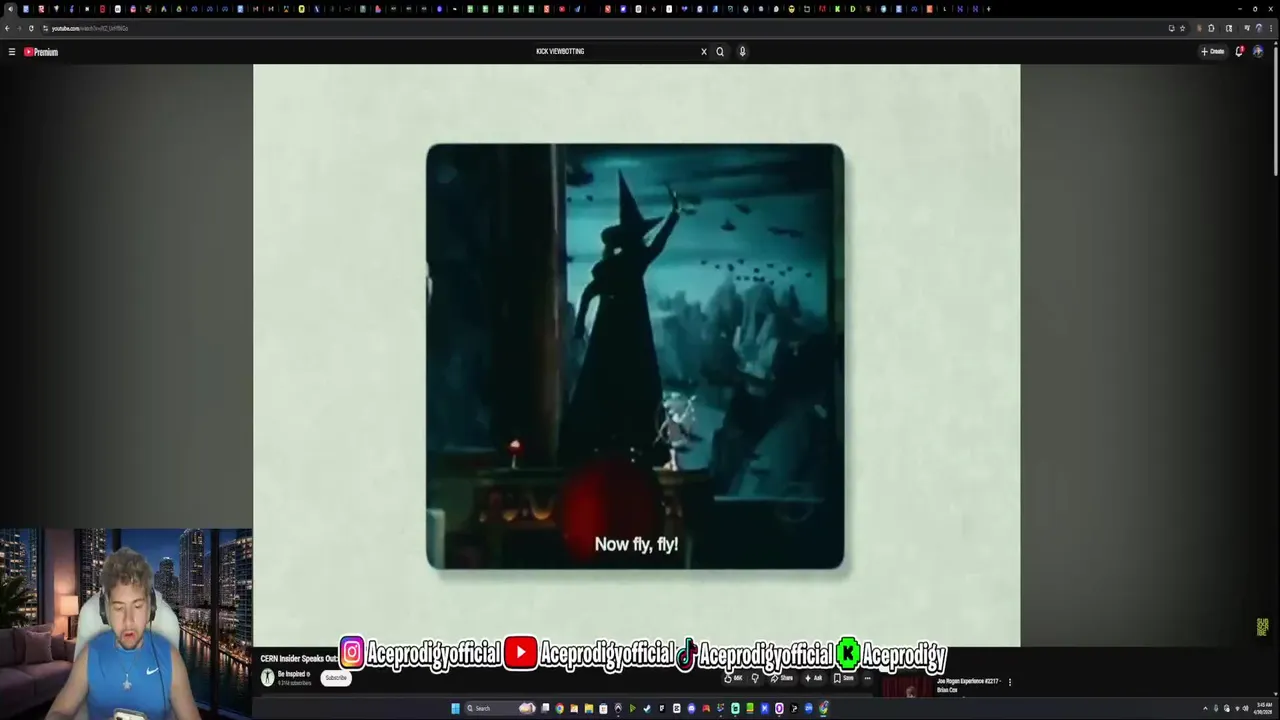The width and height of the screenshot is (1280, 720).
Task: Open the YouTube hamburger guide menu
Action: click(12, 52)
